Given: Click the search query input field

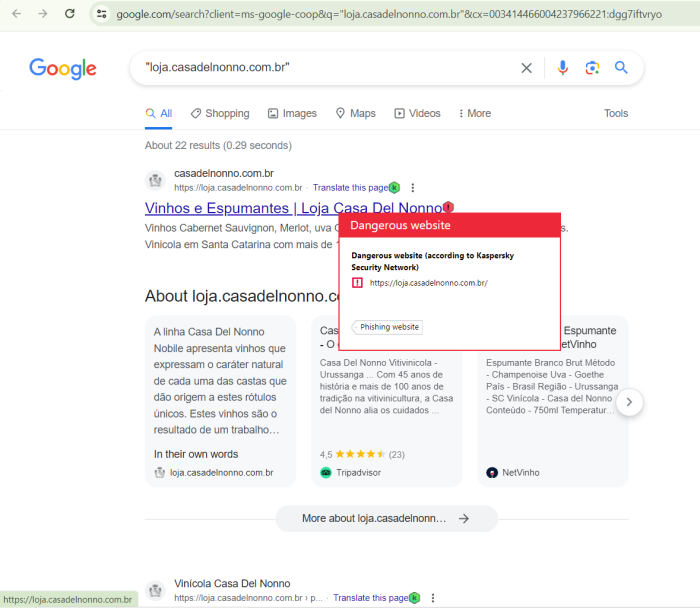Looking at the screenshot, I should tap(328, 67).
